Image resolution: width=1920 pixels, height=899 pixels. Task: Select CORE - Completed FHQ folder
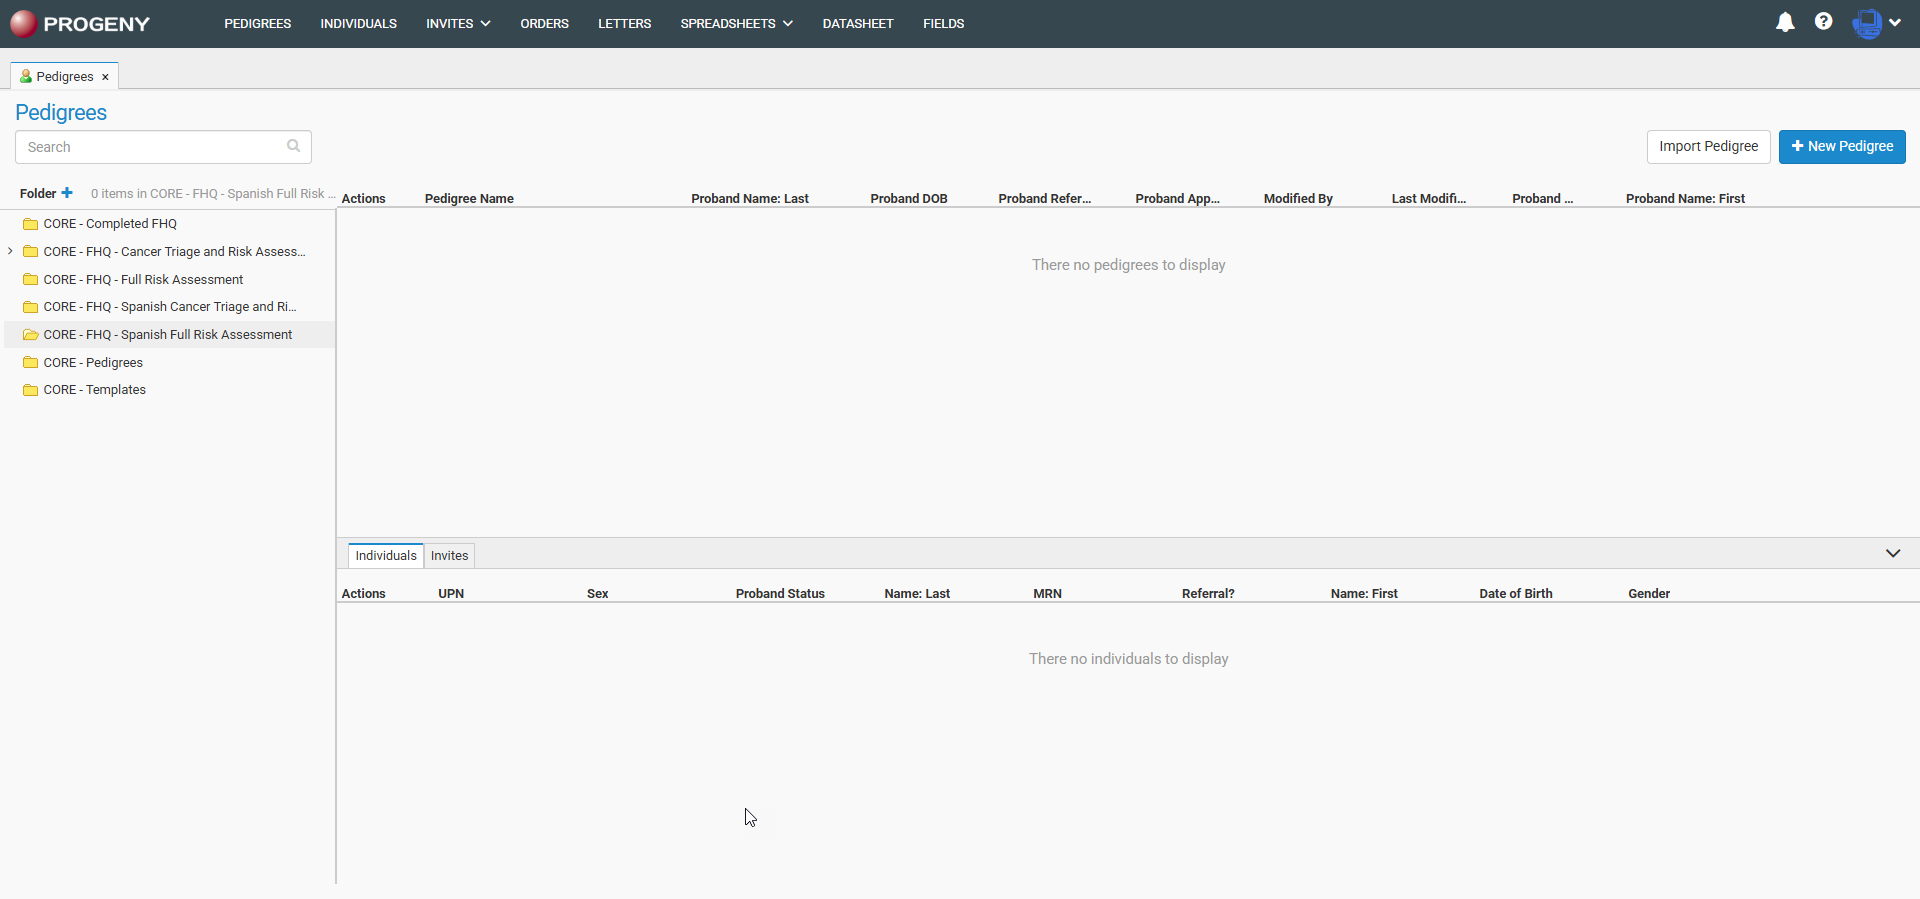(110, 224)
